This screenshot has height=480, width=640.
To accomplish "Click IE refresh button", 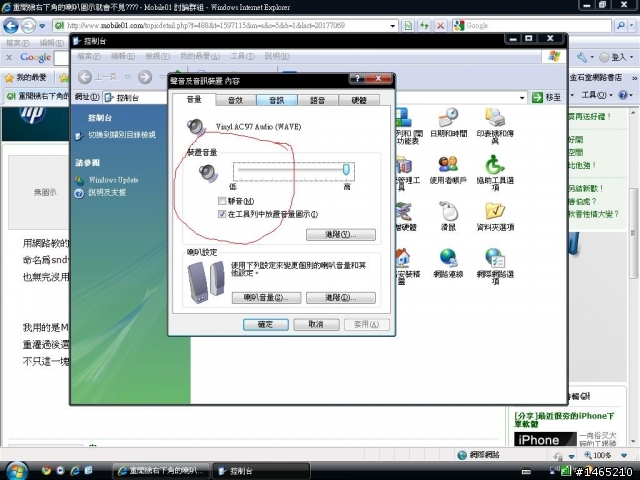I will (424, 26).
